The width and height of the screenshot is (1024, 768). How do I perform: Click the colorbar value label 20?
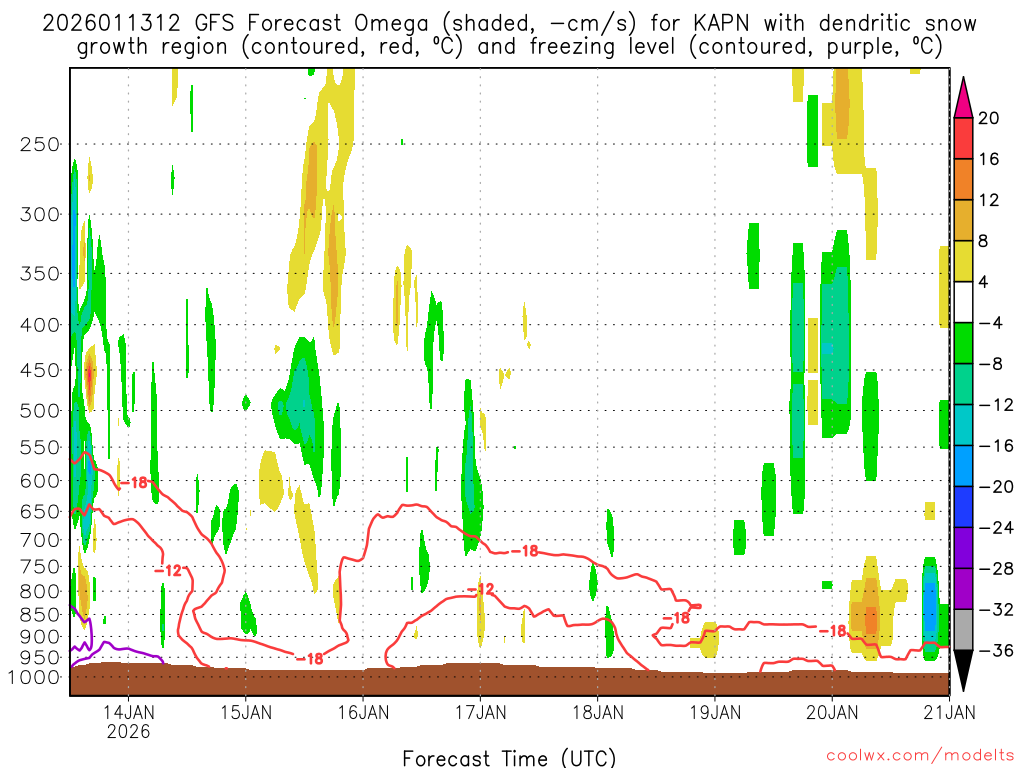click(x=989, y=118)
